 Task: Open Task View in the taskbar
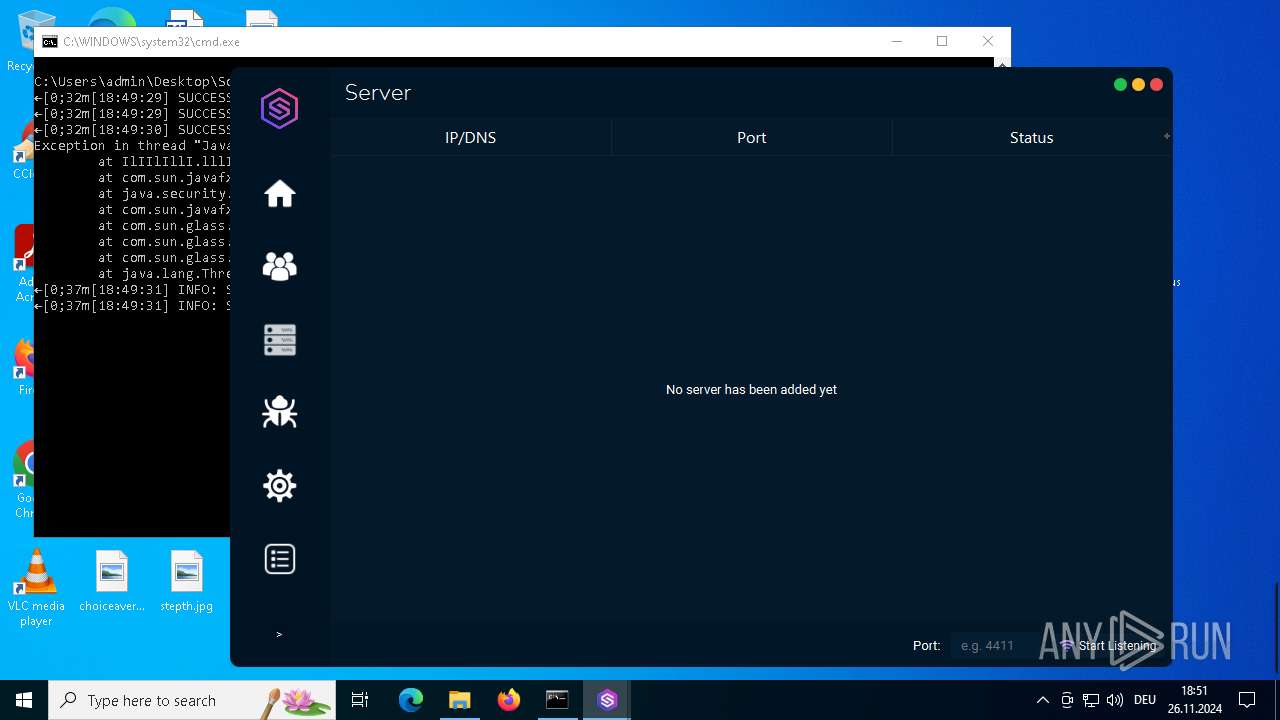point(360,700)
